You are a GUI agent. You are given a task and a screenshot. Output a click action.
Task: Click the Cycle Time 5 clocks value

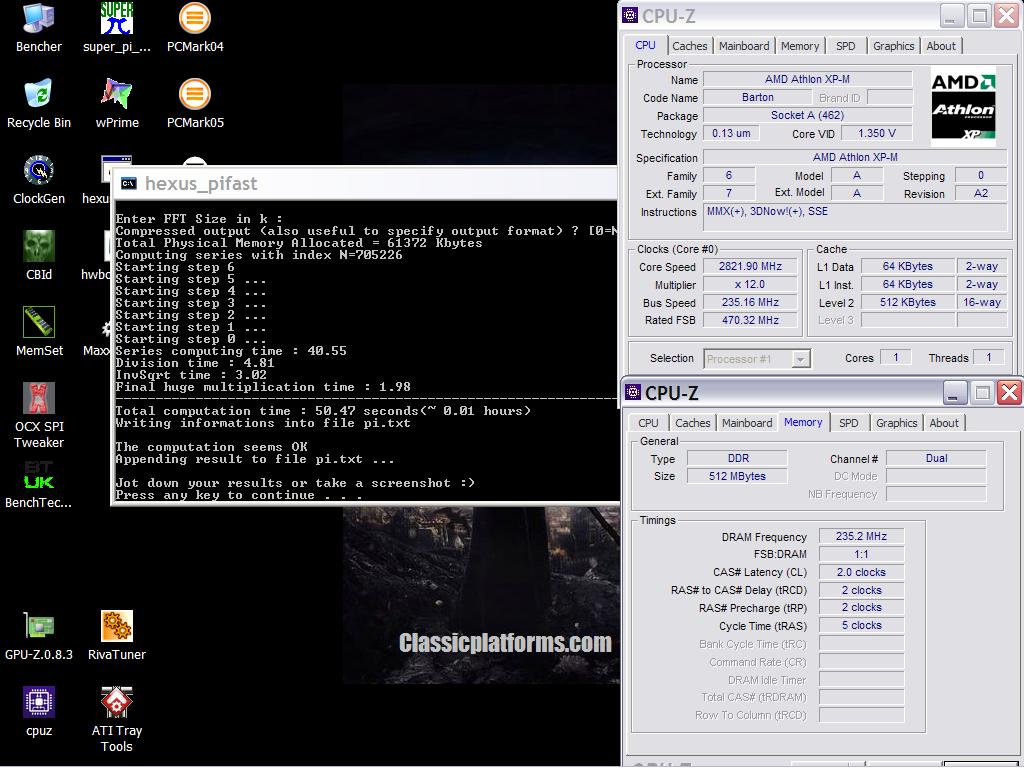pyautogui.click(x=861, y=626)
